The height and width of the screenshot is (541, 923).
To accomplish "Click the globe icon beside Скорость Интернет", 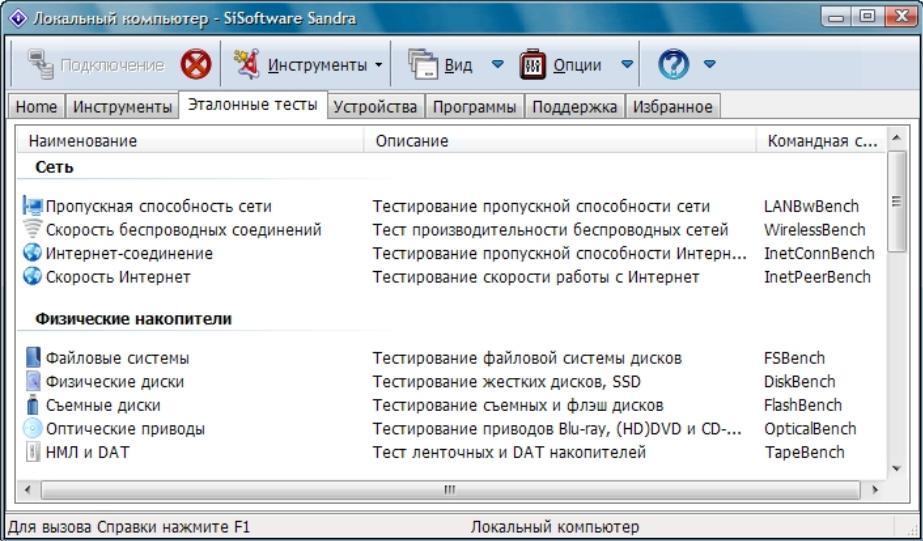I will click(x=32, y=276).
